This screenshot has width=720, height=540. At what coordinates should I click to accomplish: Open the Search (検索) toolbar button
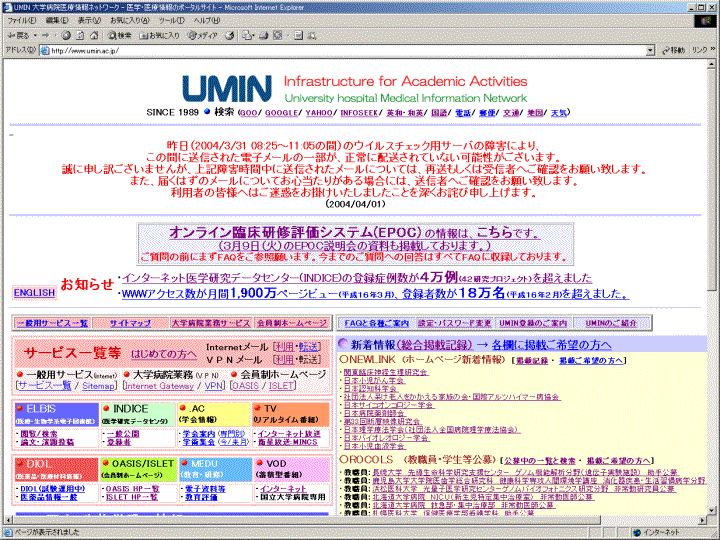118,35
